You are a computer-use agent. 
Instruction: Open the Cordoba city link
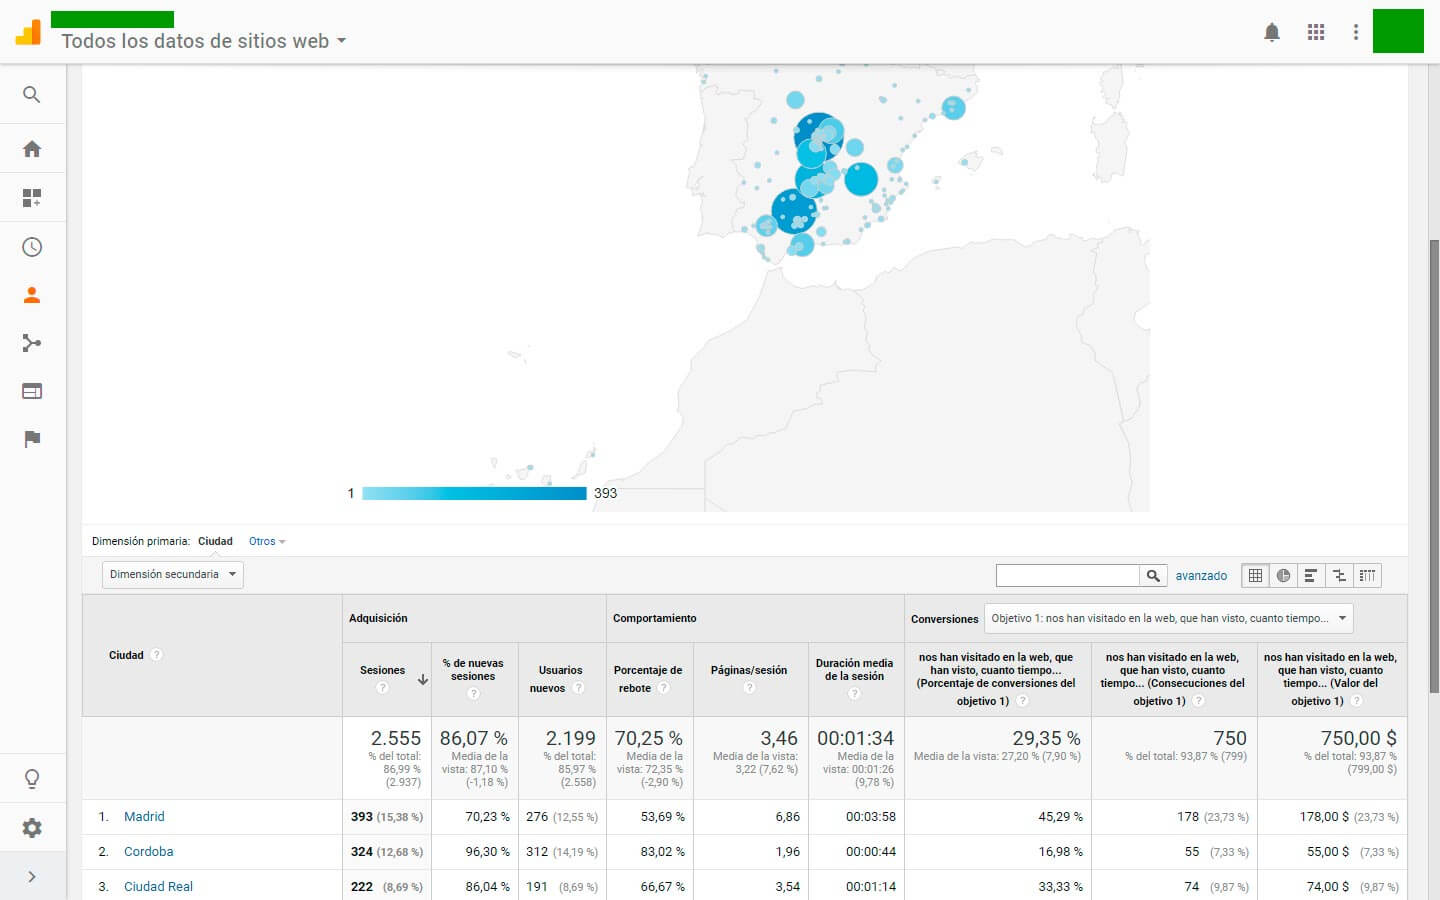coord(149,852)
